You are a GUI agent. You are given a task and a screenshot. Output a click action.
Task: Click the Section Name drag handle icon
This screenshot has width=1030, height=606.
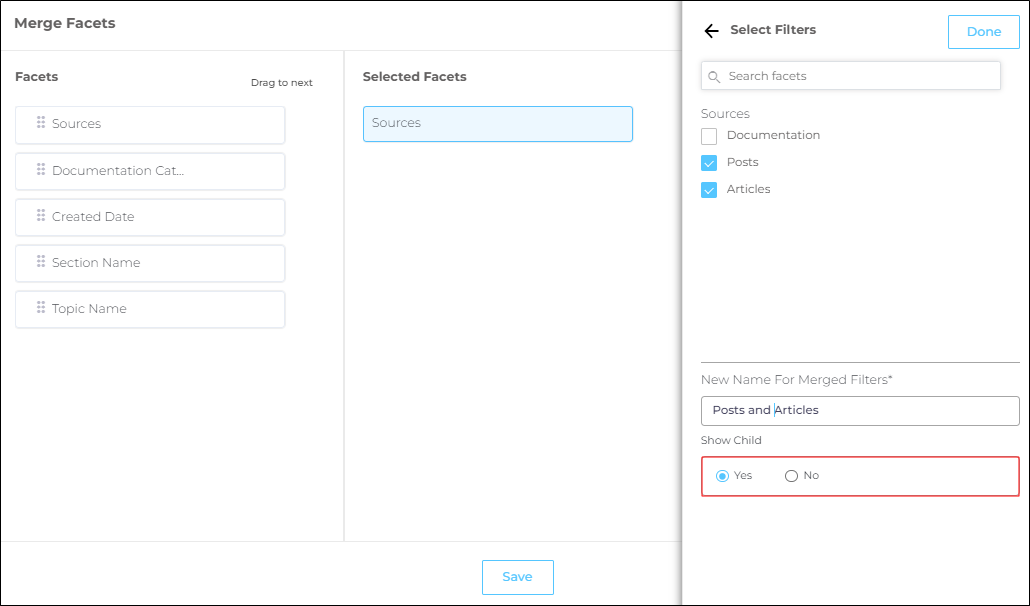click(41, 262)
